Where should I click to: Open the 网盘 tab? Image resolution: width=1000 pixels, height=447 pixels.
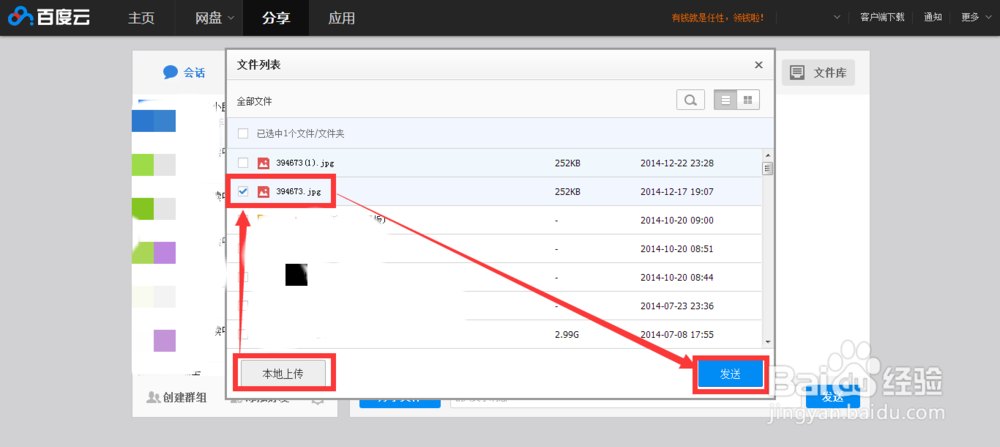[209, 18]
